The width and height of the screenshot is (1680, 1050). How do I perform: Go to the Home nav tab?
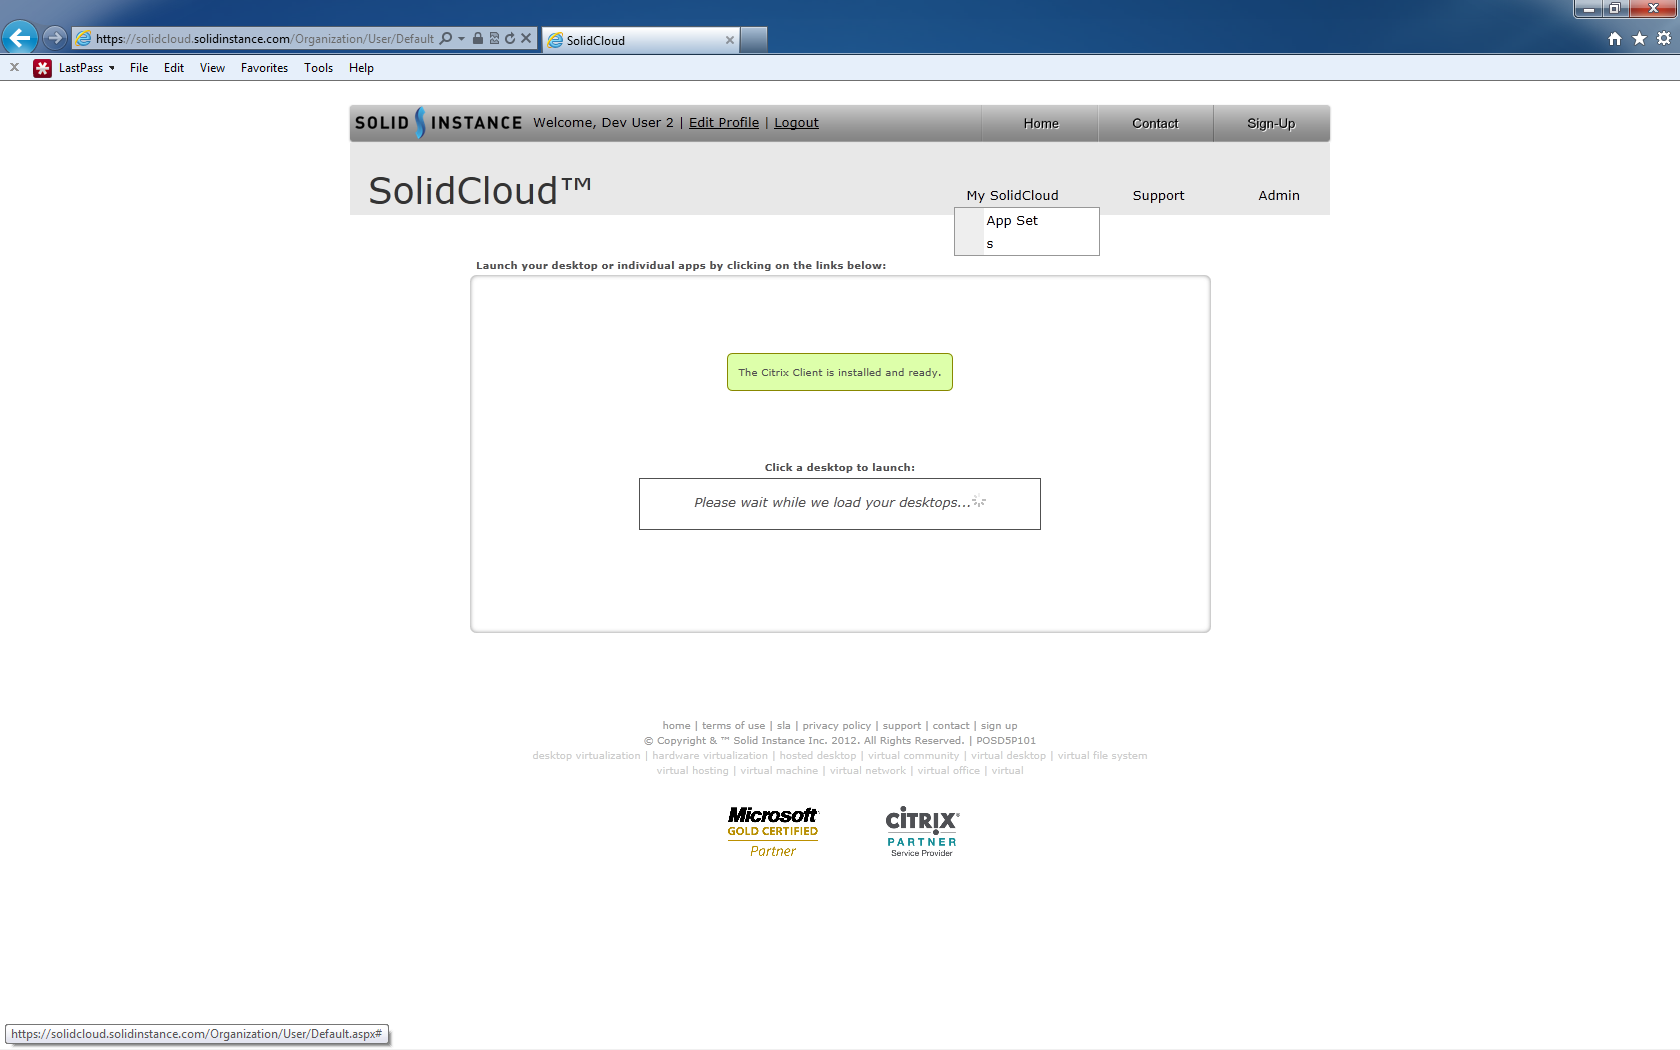pyautogui.click(x=1041, y=123)
